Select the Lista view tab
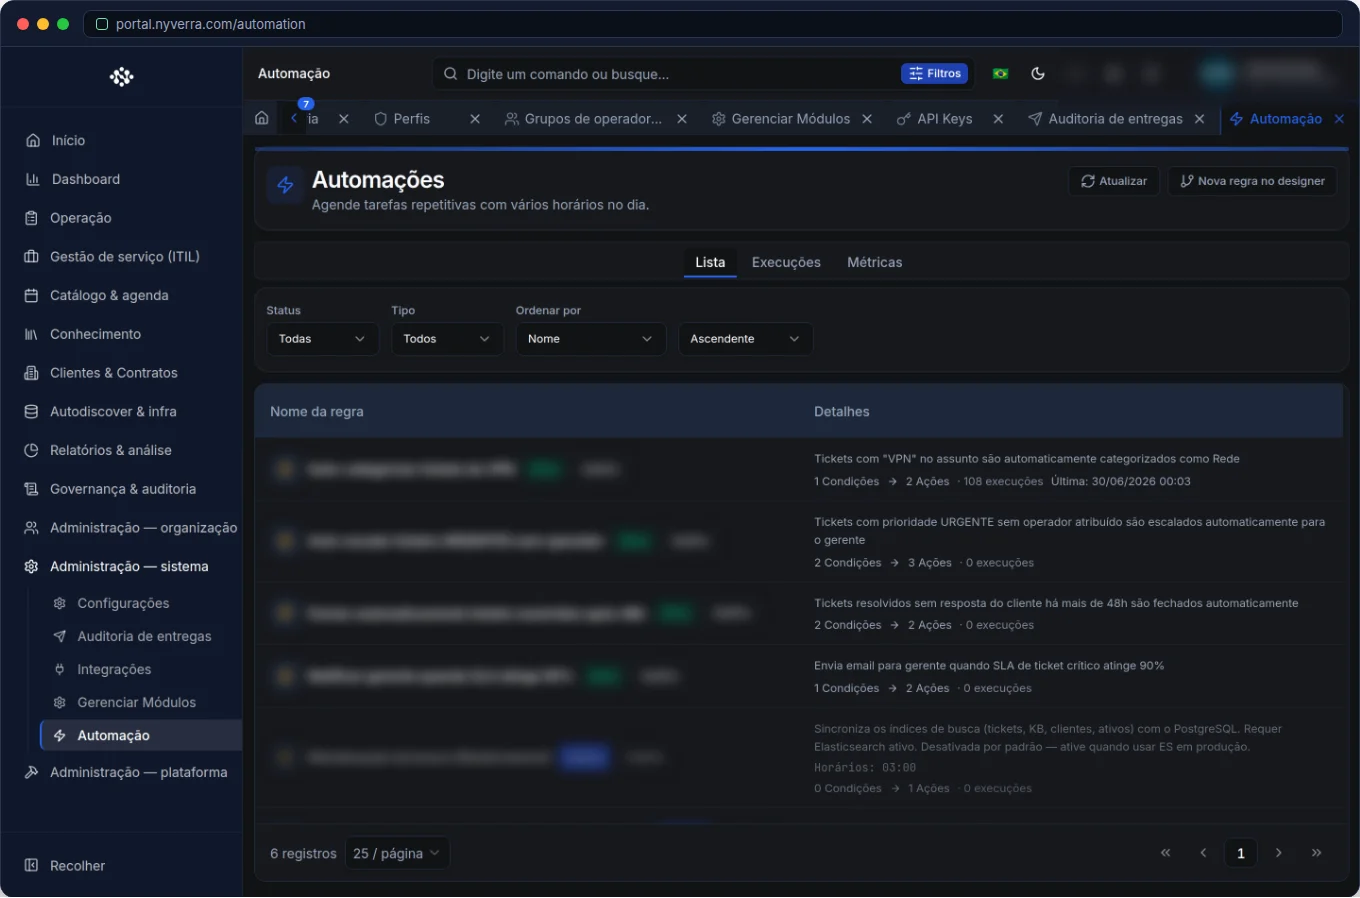This screenshot has height=898, width=1360. coord(710,263)
